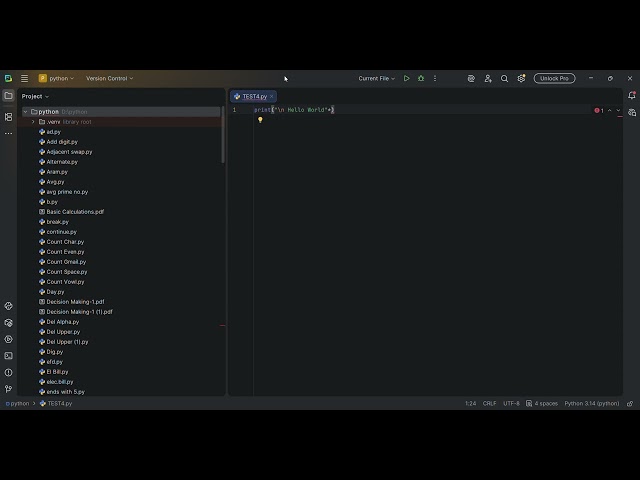Select Basic Calculations.pdf file
The width and height of the screenshot is (640, 480).
coord(71,212)
